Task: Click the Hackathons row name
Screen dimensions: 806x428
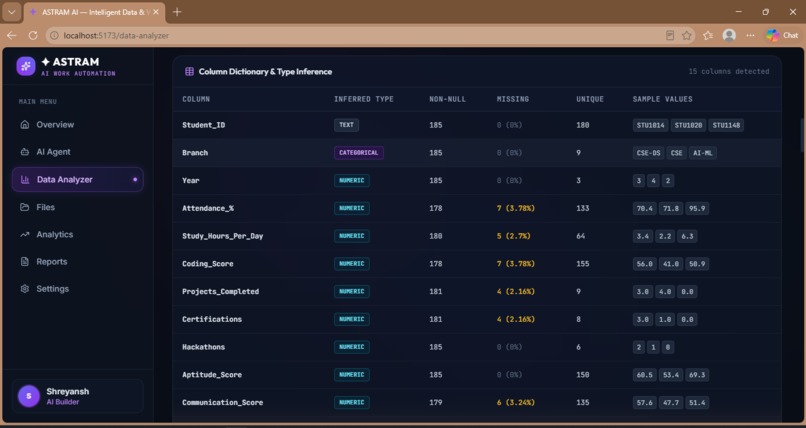Action: coord(204,347)
